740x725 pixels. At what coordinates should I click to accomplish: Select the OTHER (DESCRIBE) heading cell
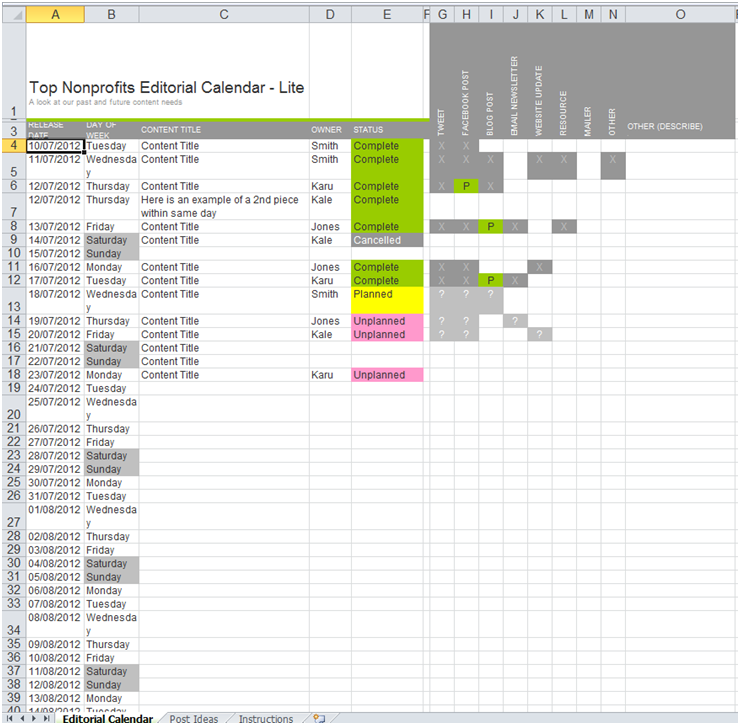680,126
